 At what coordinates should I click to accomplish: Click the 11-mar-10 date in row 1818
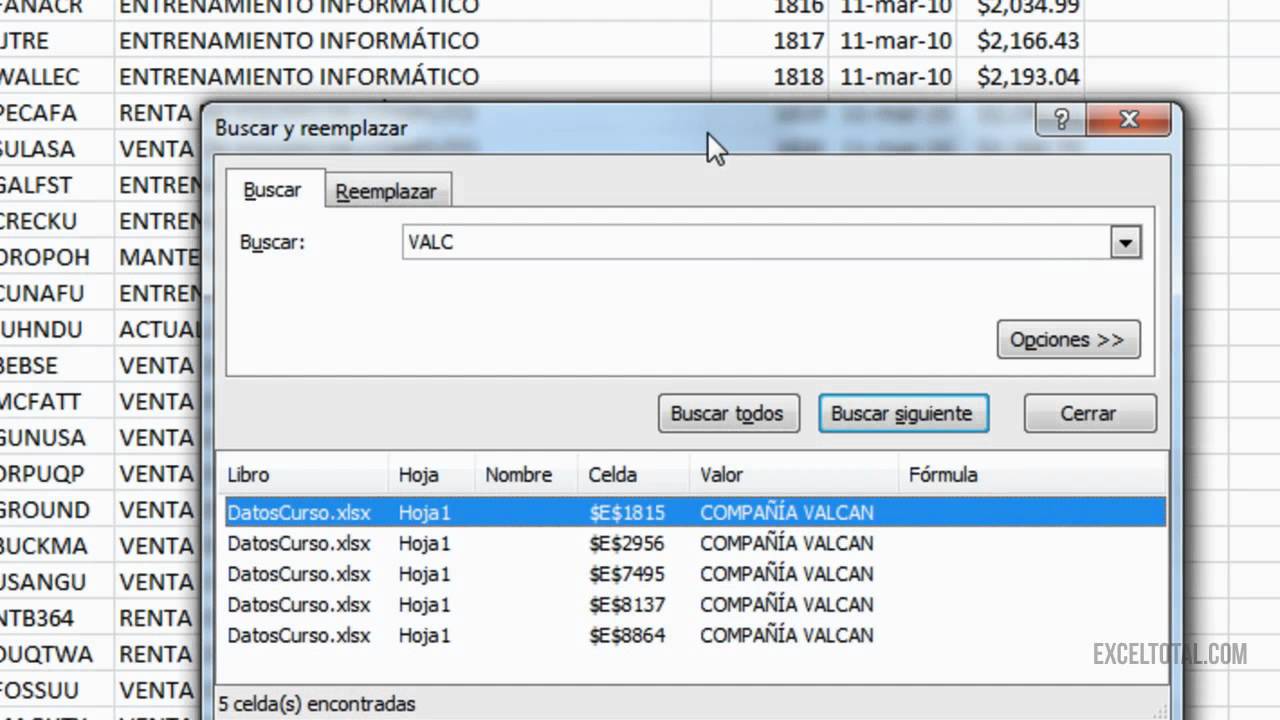coord(893,77)
